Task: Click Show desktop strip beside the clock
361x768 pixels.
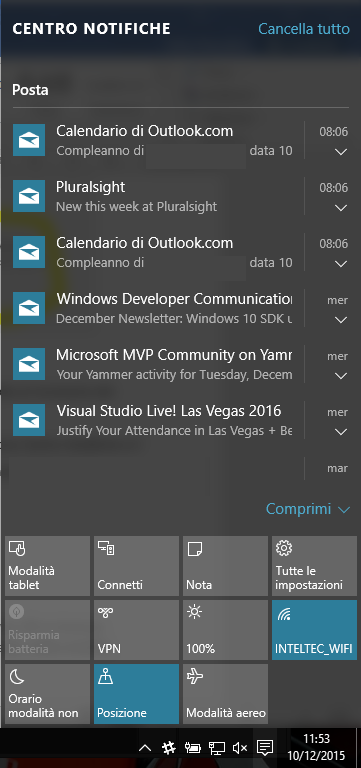Action: [358, 747]
